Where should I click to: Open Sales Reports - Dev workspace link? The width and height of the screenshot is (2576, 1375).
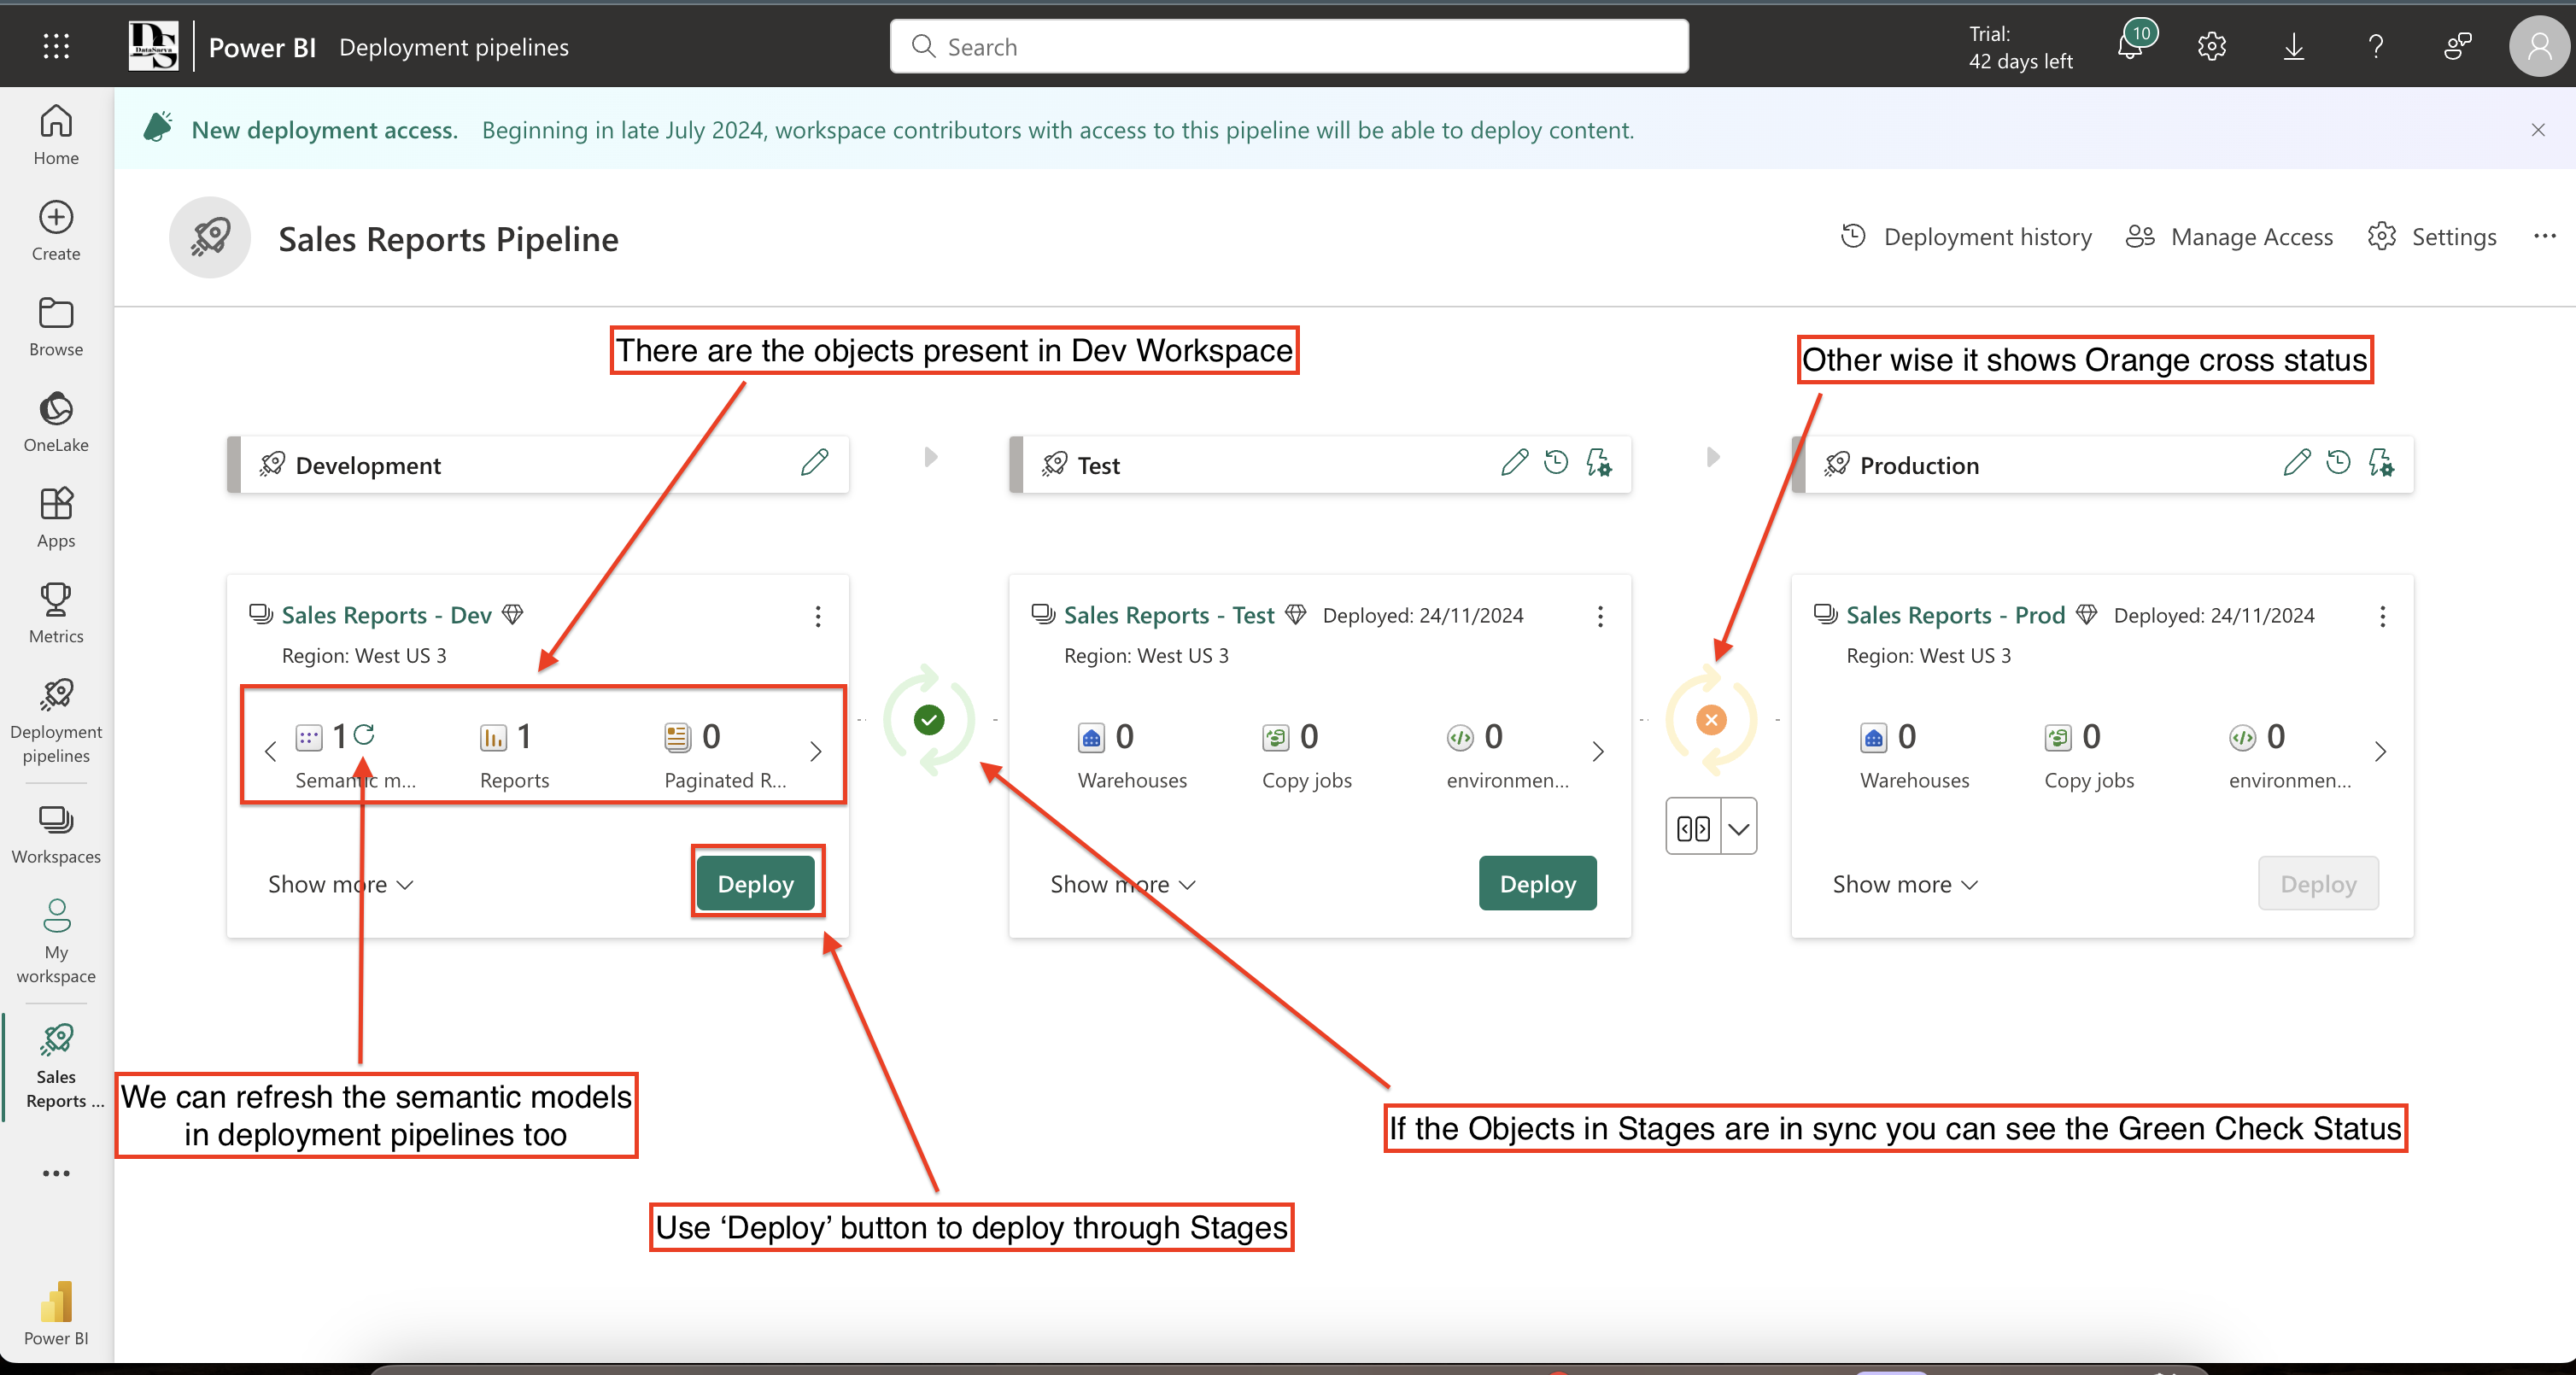[386, 615]
